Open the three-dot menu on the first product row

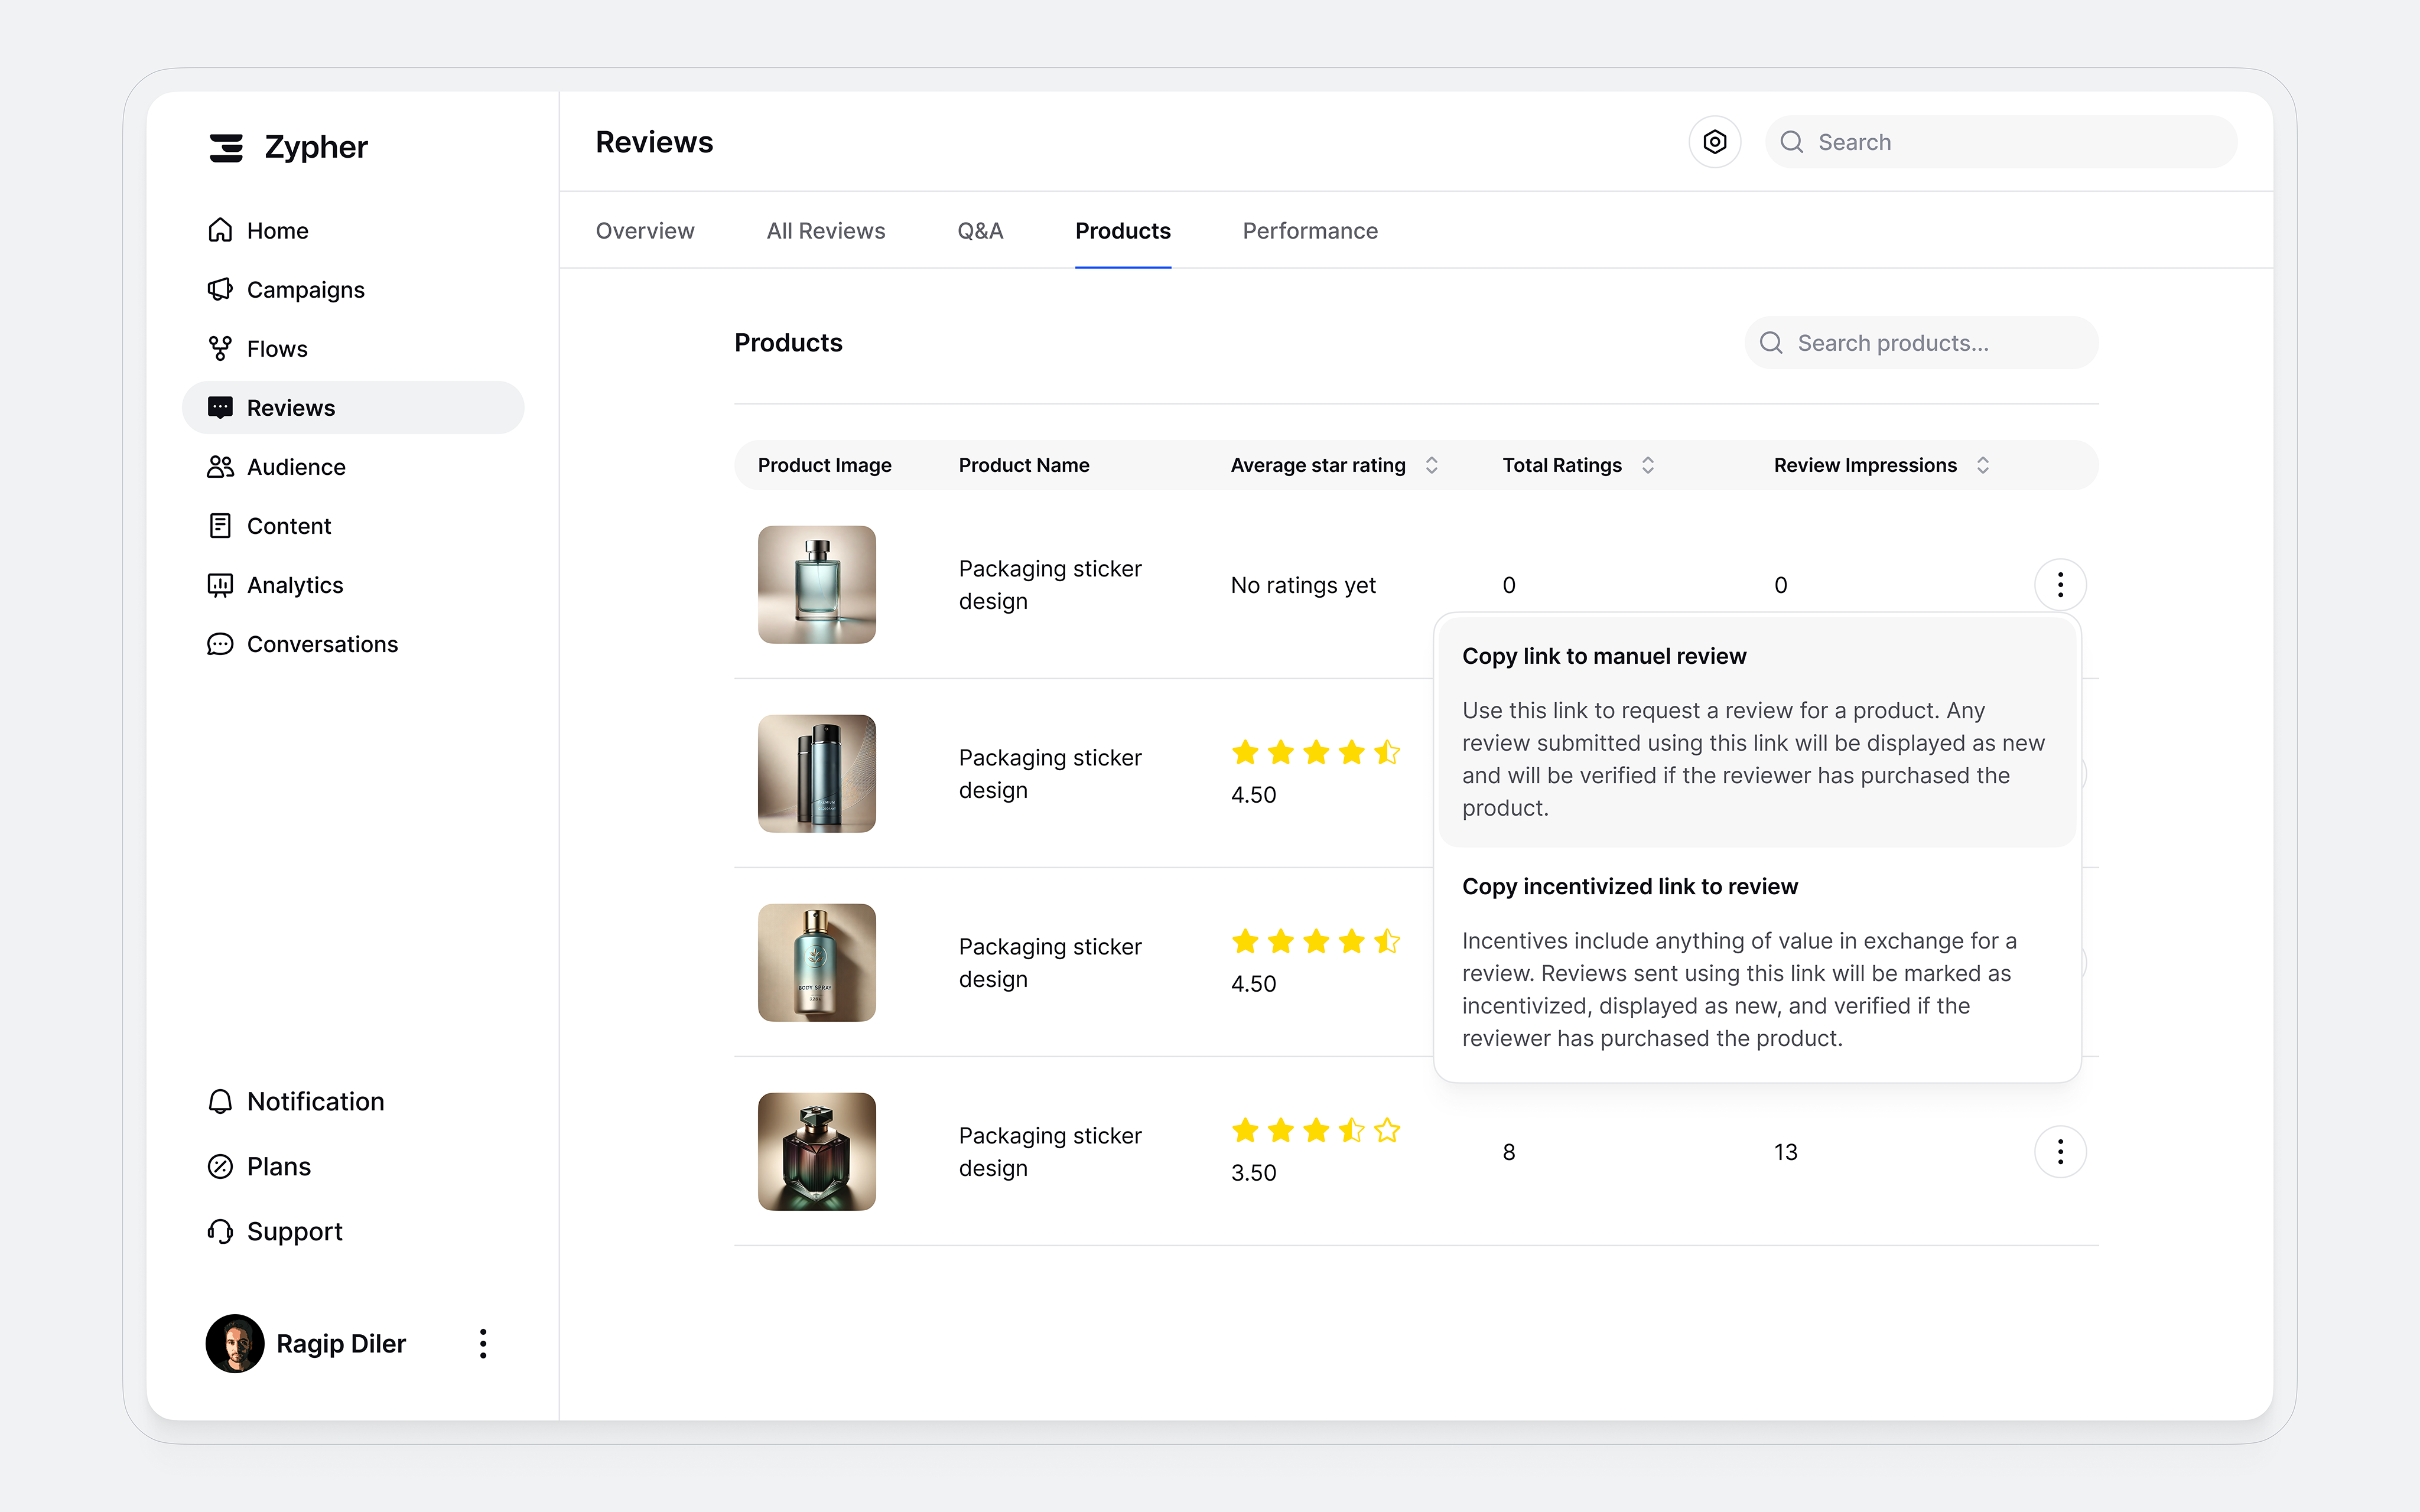click(2060, 584)
